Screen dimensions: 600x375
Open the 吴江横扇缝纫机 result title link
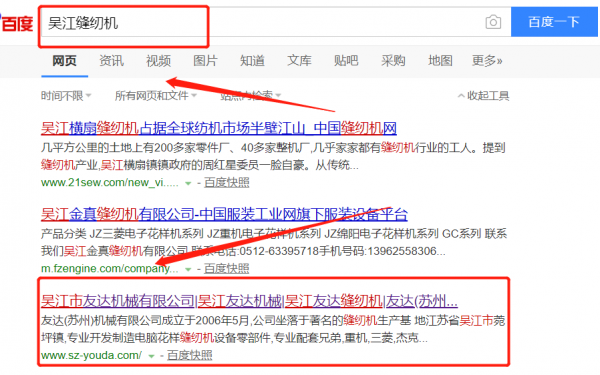coord(218,128)
